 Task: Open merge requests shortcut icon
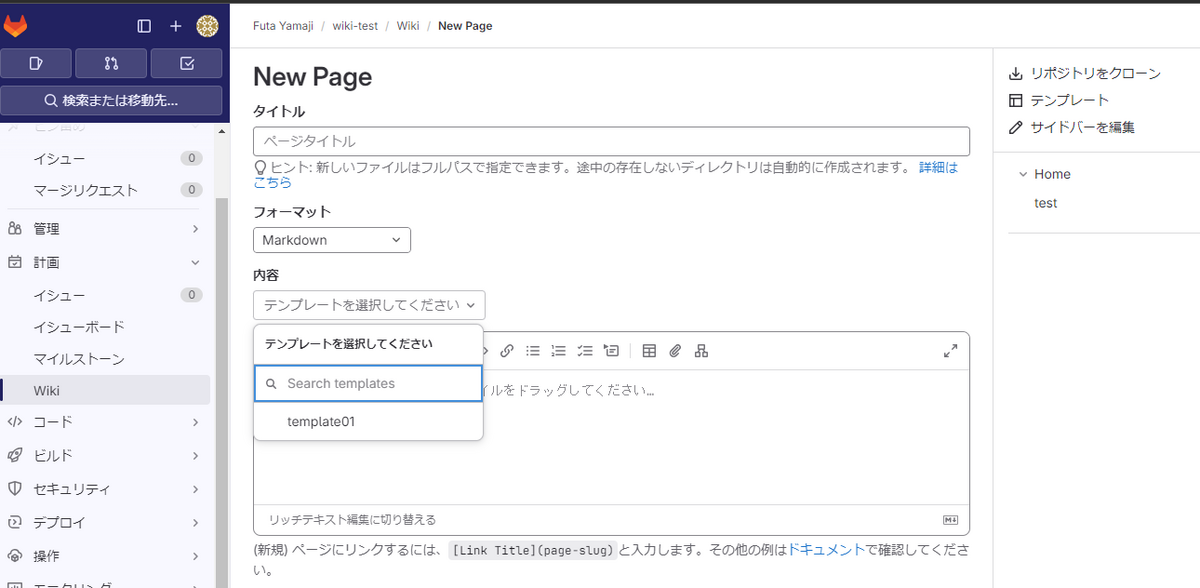point(111,63)
